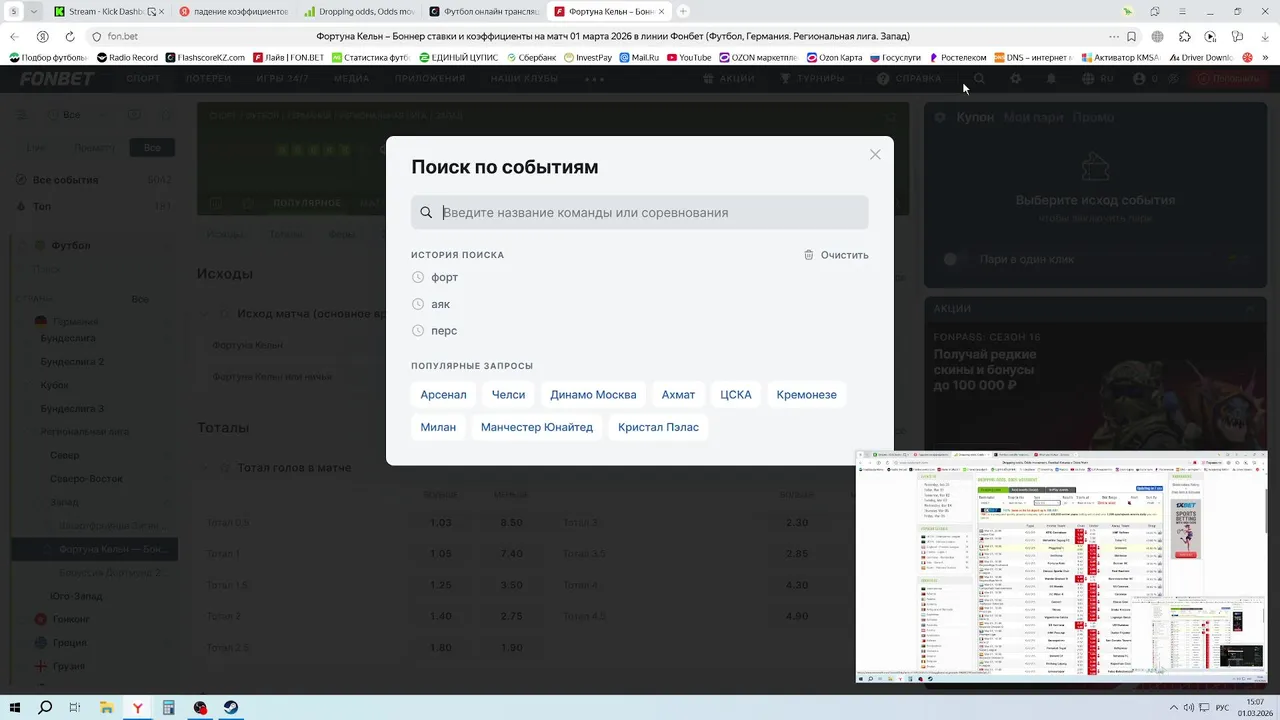
Task: Click the magnifier icon in search field
Action: [426, 212]
